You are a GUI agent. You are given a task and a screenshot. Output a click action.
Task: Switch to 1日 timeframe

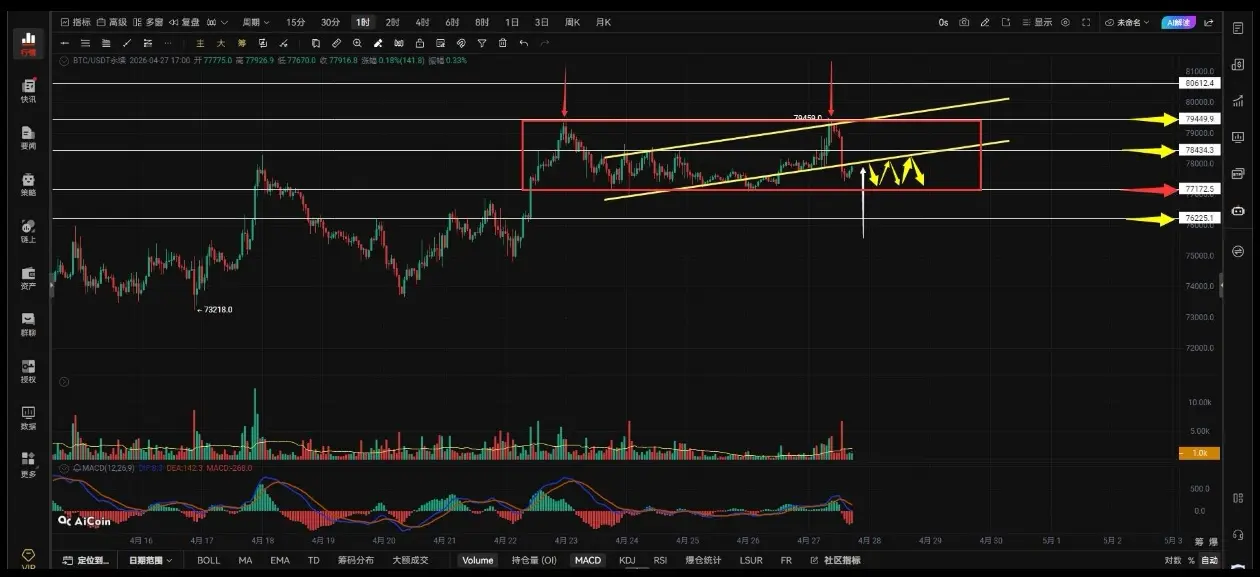pos(512,22)
